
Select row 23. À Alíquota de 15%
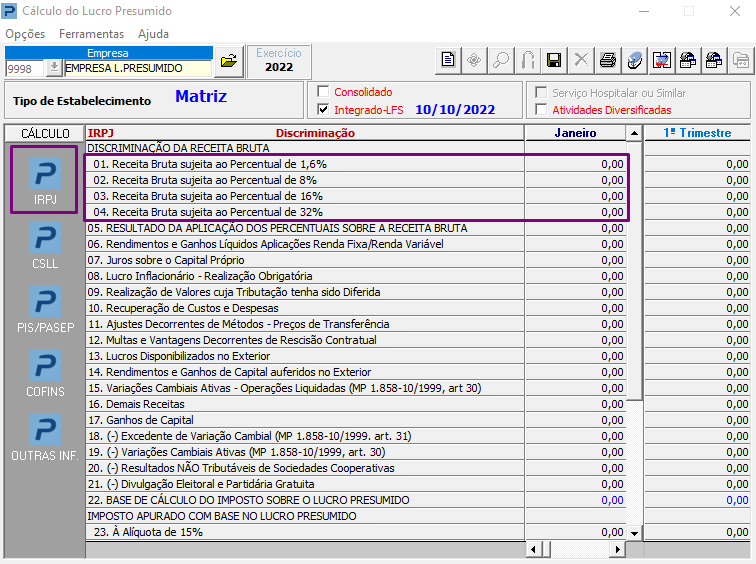[x=305, y=532]
